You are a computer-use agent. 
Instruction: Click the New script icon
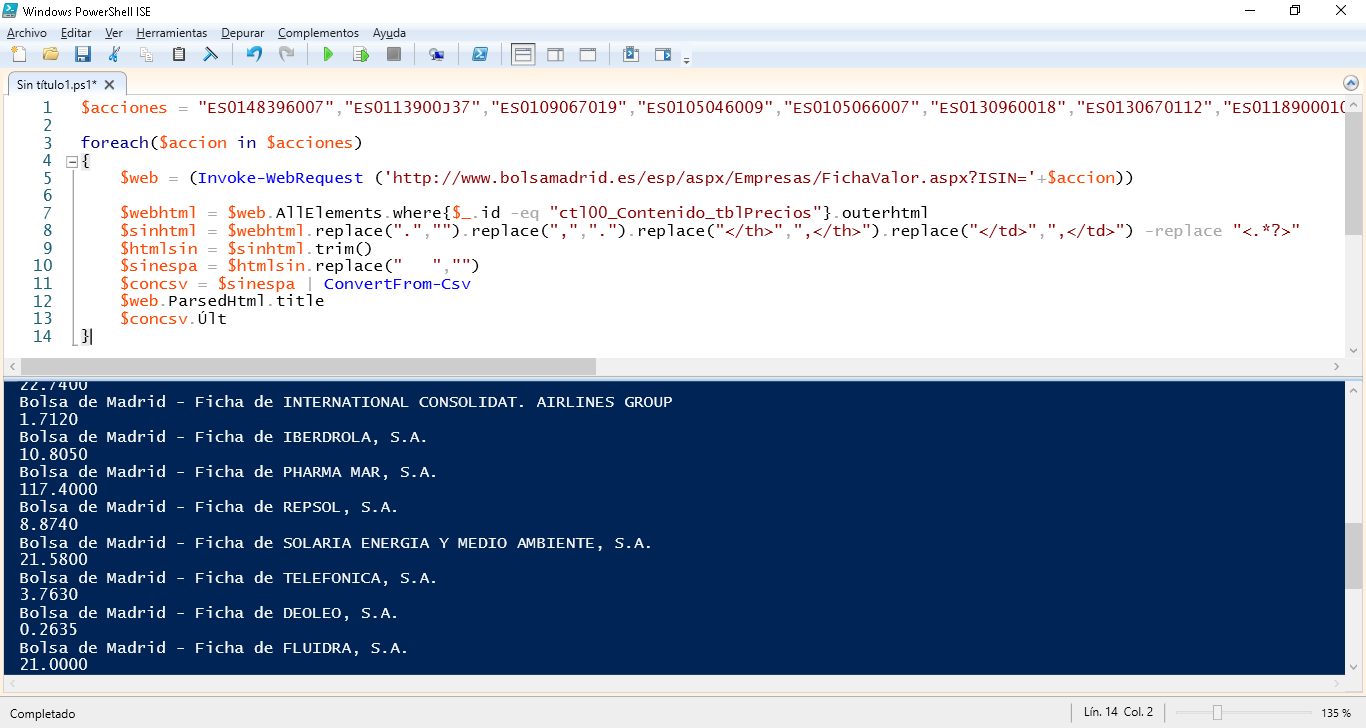tap(18, 54)
